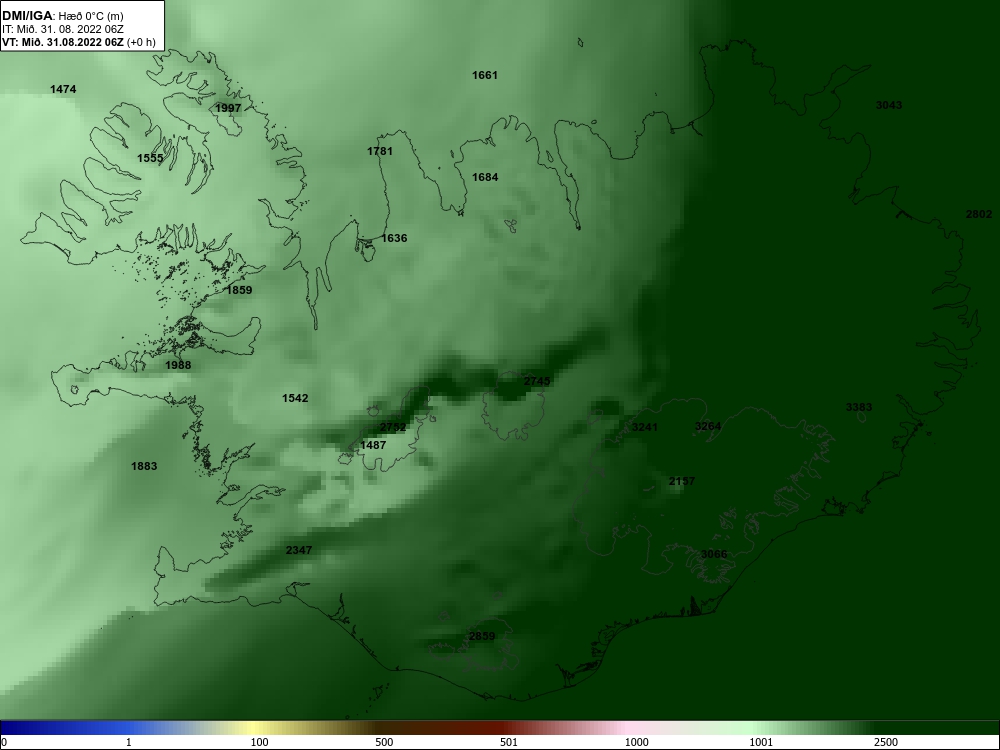1000x750 pixels.
Task: Select the 3241 value label
Action: (x=644, y=427)
